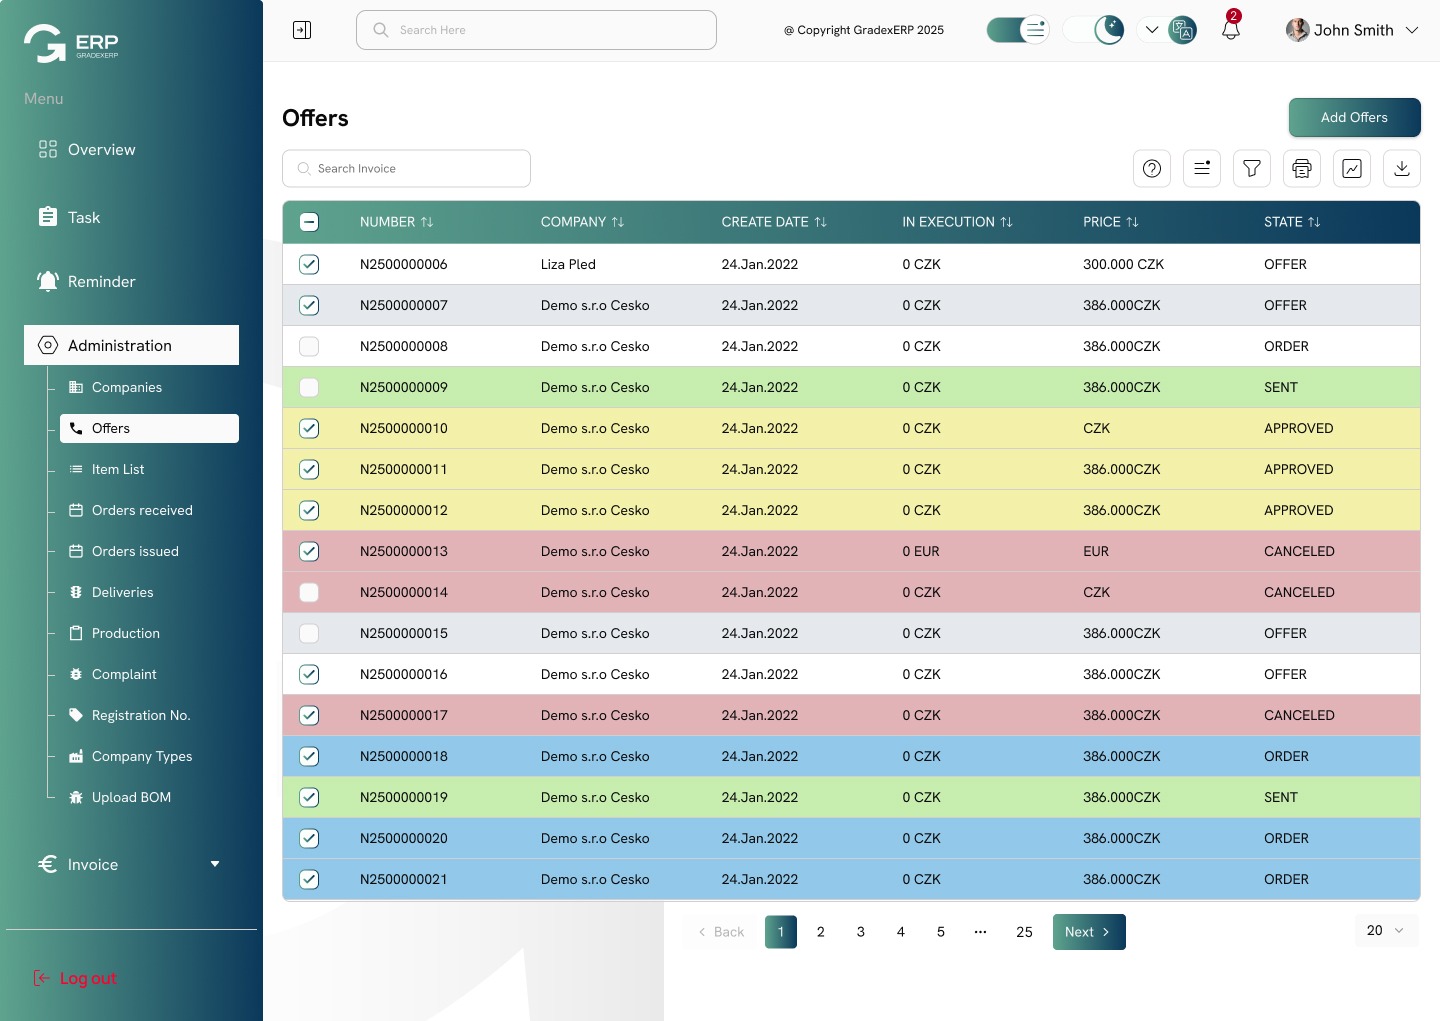Screen dimensions: 1440x1021
Task: Open the notifications bell
Action: pos(1231,30)
